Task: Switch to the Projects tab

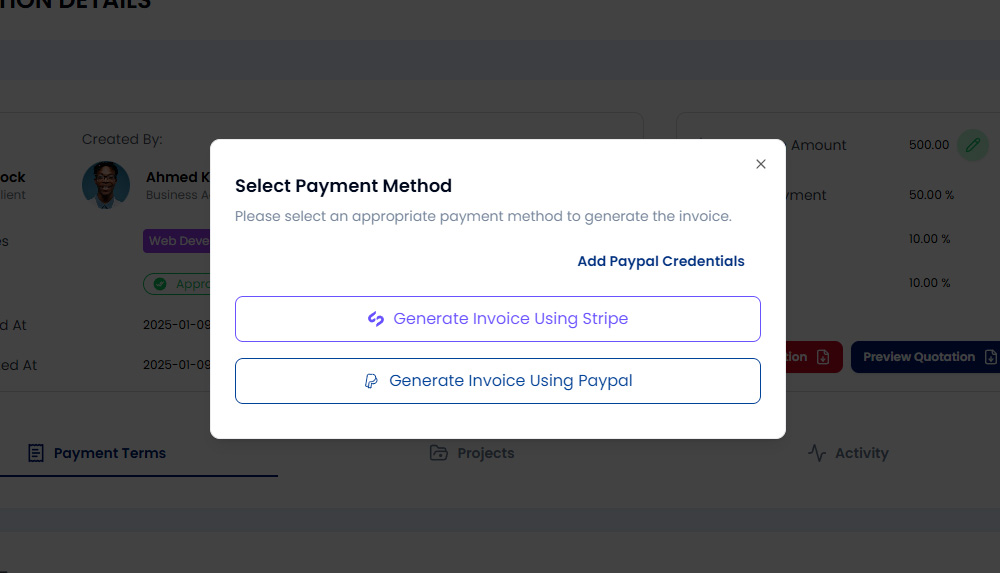Action: (x=472, y=453)
